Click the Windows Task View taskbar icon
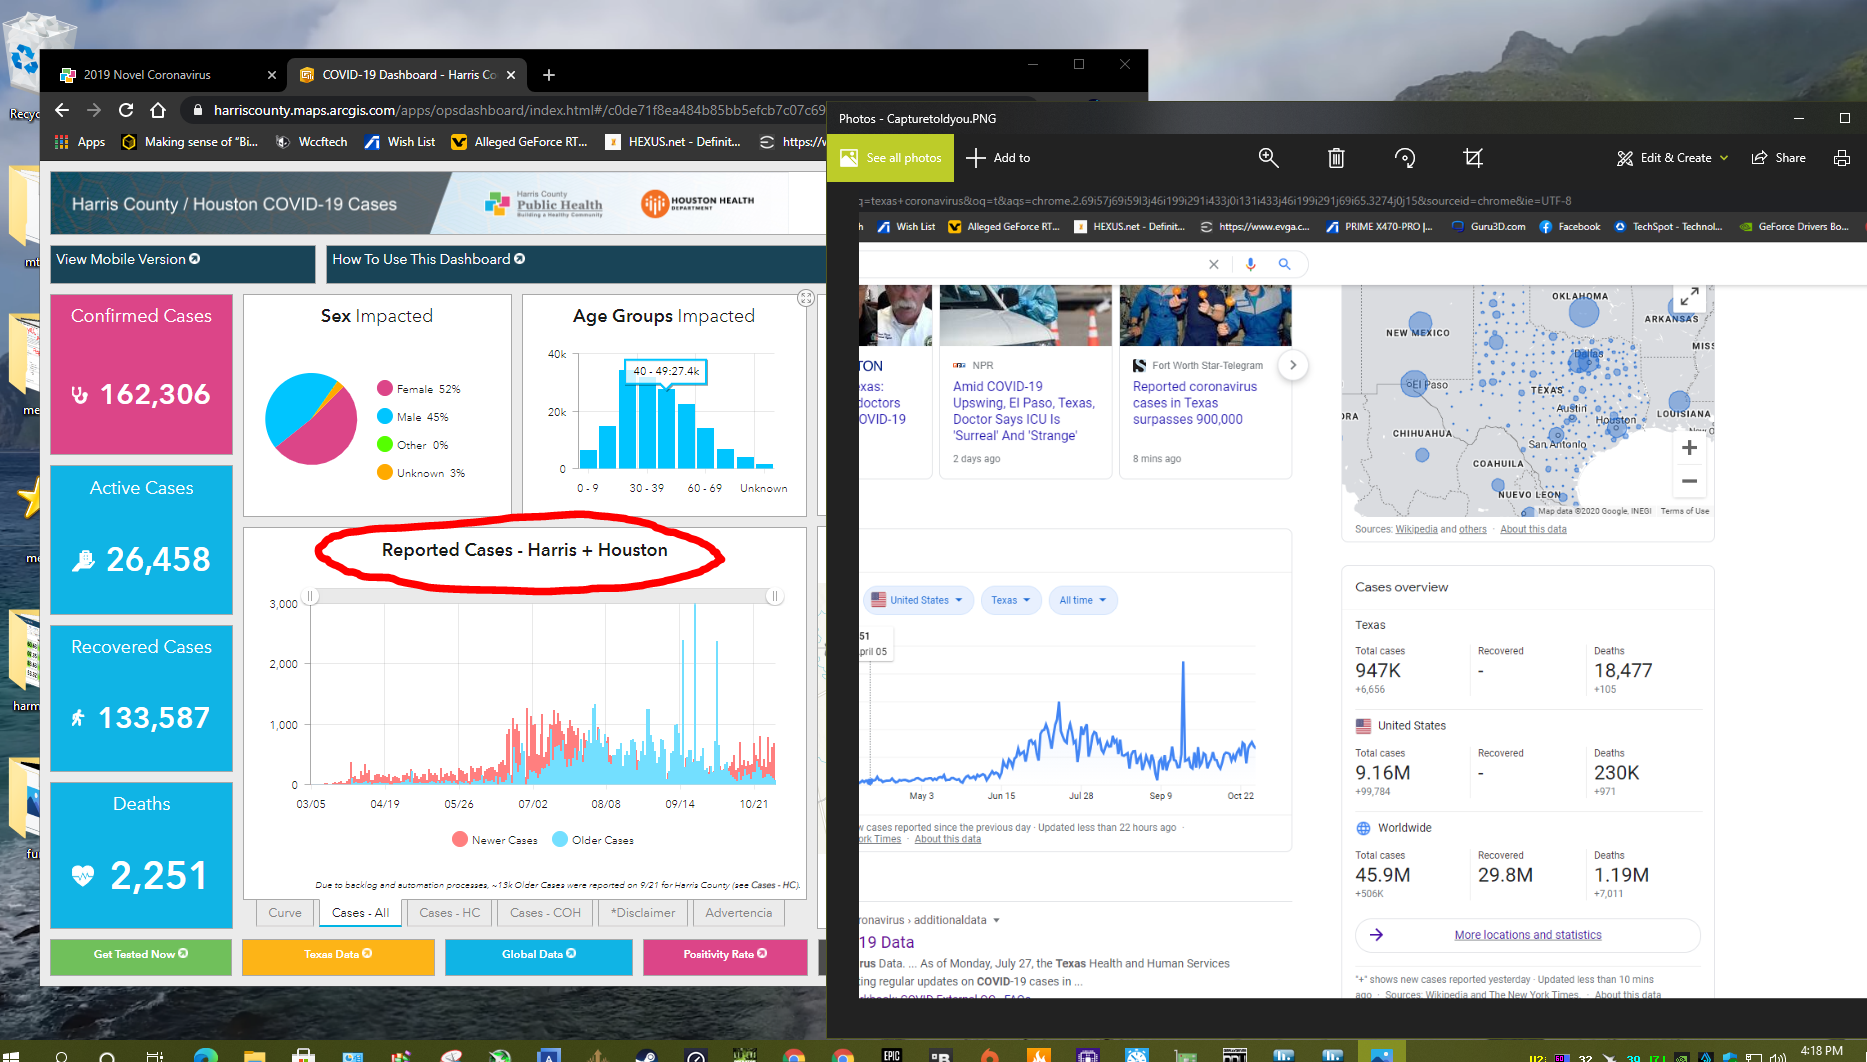 [155, 1055]
